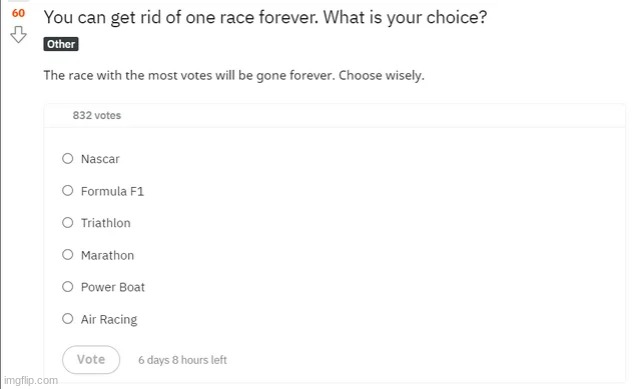Viewport: 641px width, 389px height.
Task: Click the "Nascar" option label text
Action: 100,159
